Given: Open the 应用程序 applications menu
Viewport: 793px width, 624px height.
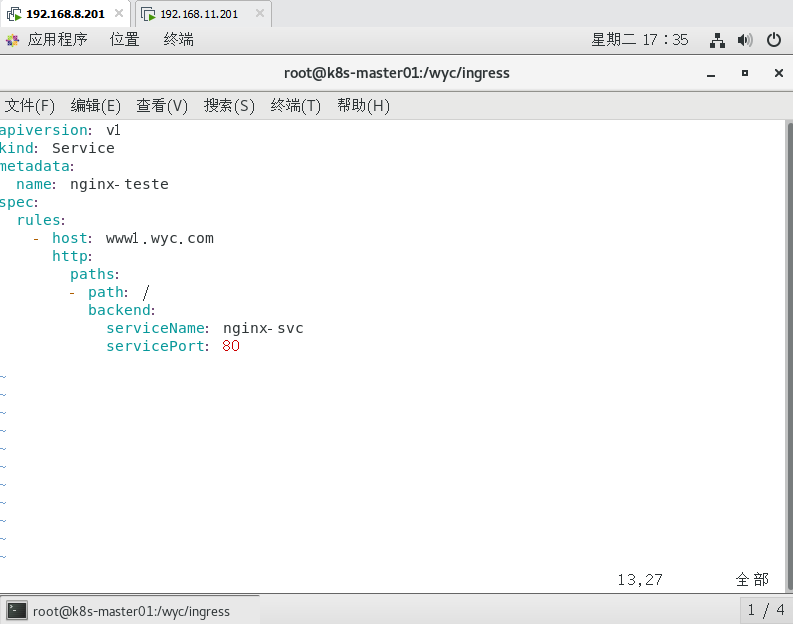Looking at the screenshot, I should [57, 39].
